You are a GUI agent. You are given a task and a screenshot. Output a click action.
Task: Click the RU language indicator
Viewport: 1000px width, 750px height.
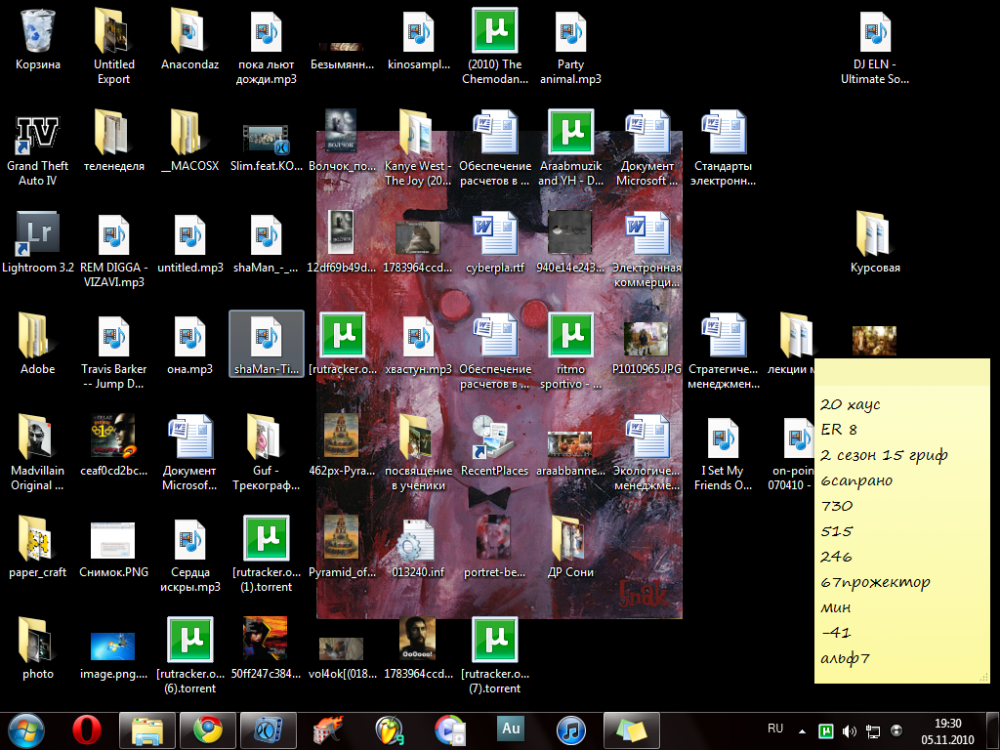tap(775, 728)
